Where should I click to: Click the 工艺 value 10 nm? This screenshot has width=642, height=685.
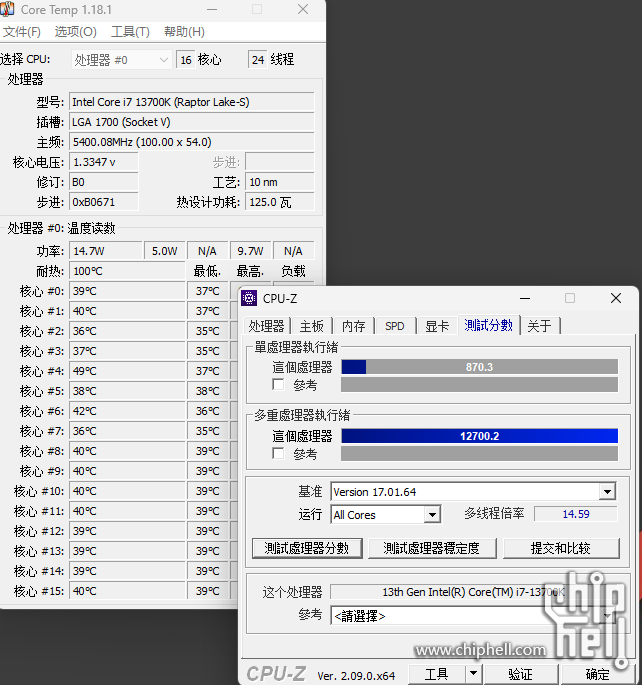tap(280, 182)
